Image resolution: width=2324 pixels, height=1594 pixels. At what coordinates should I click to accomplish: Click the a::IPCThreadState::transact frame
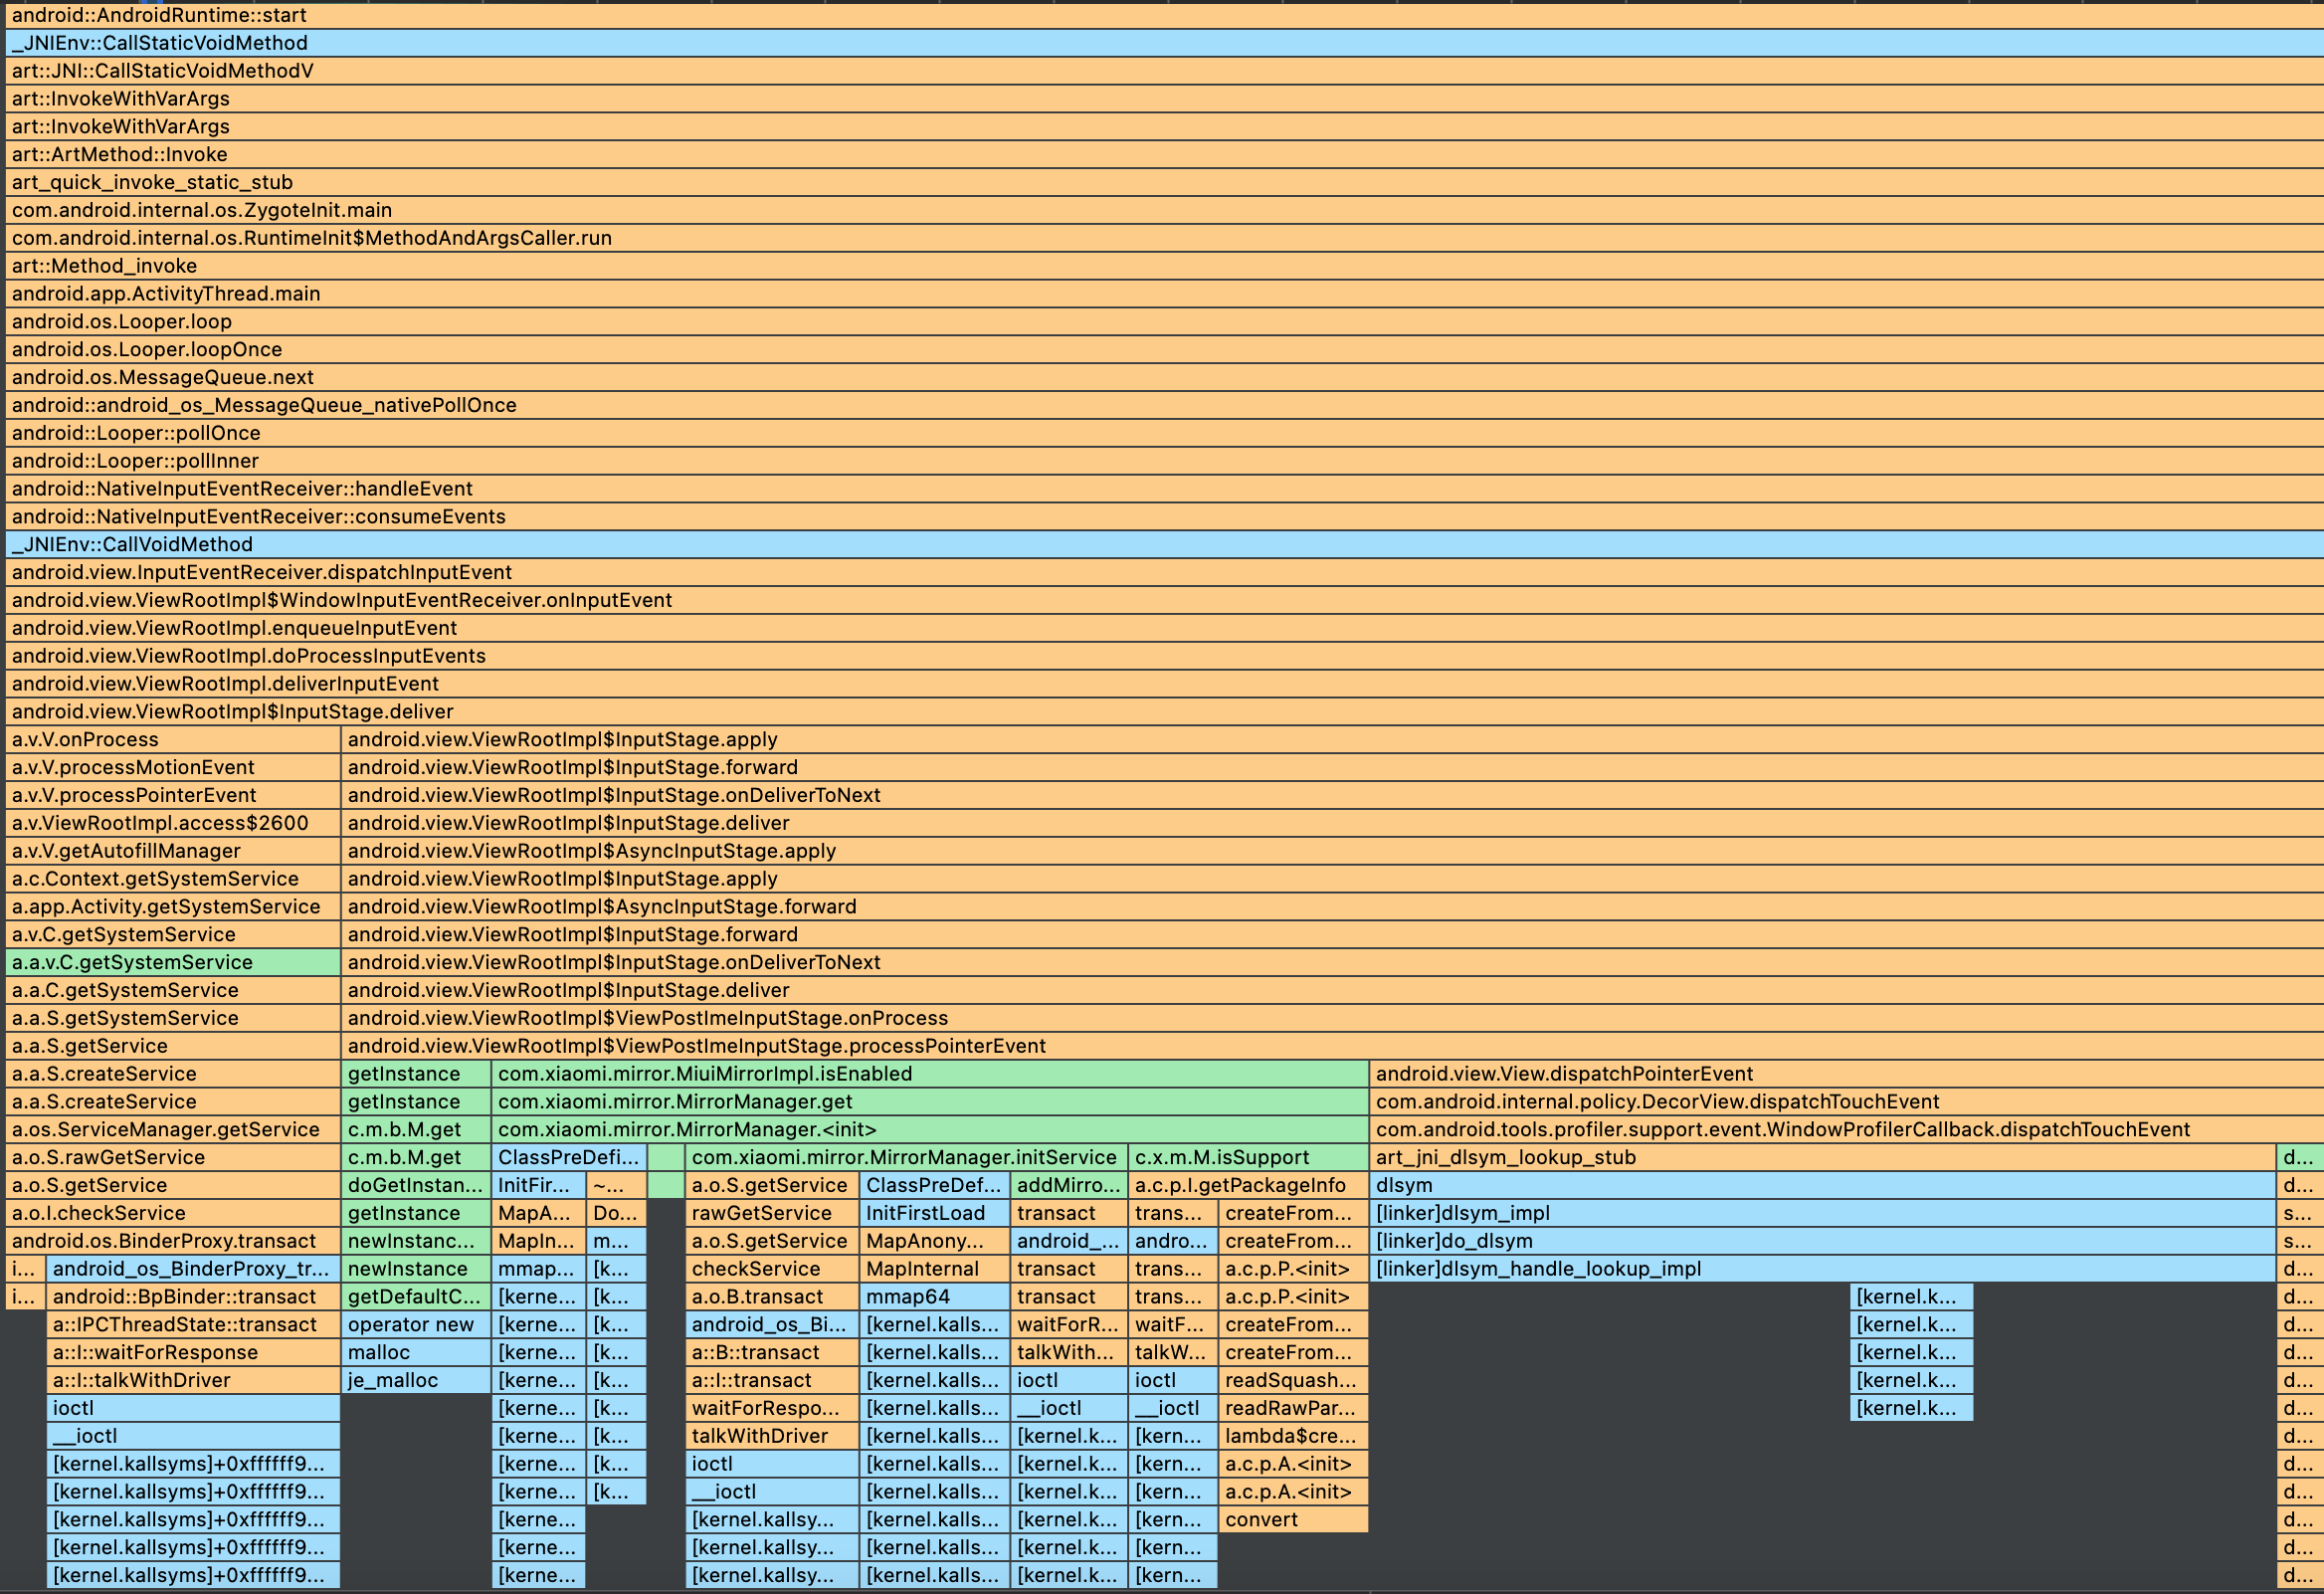coord(192,1324)
